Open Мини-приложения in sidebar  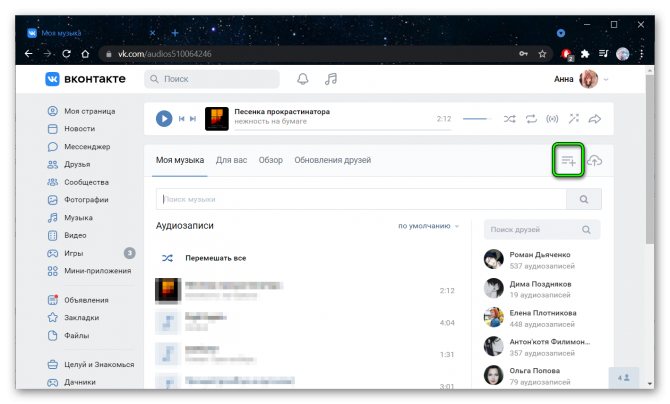click(x=89, y=271)
